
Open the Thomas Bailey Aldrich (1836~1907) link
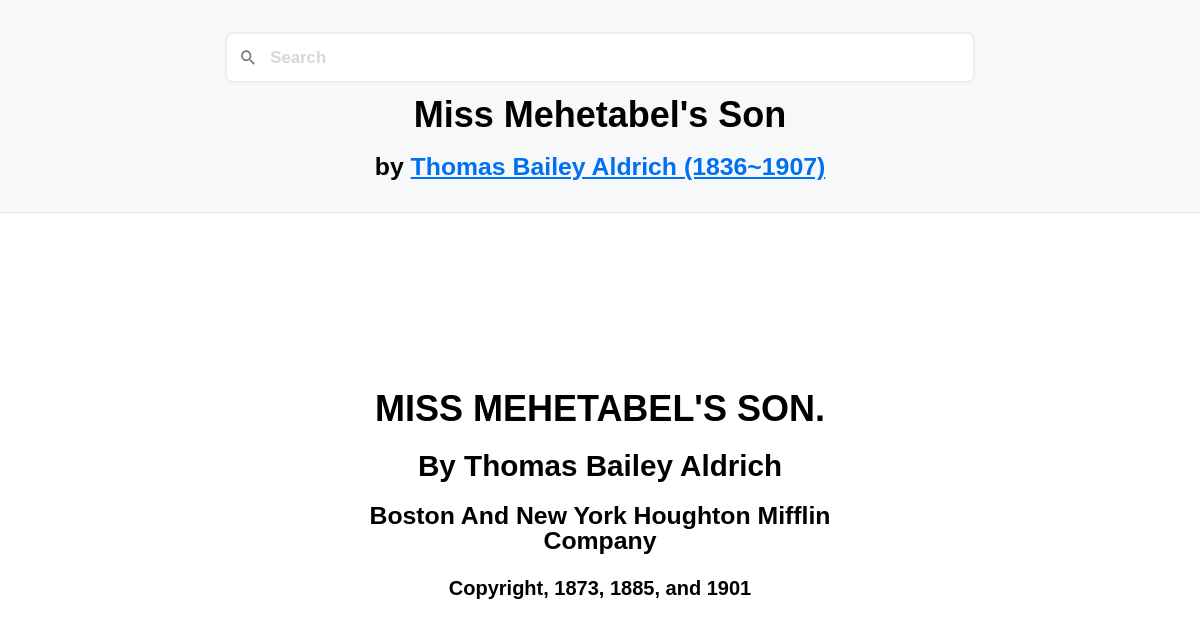click(x=617, y=166)
